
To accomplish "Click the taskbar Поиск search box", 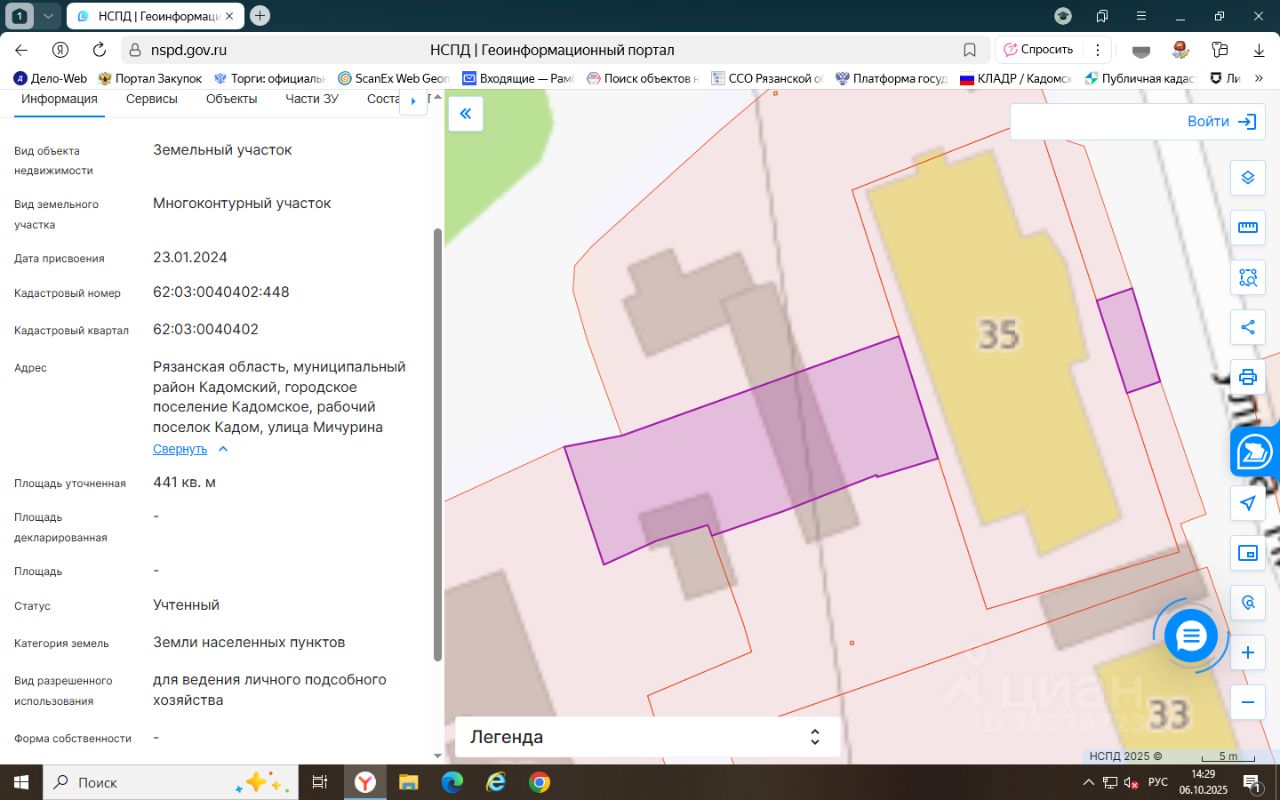I will 170,782.
